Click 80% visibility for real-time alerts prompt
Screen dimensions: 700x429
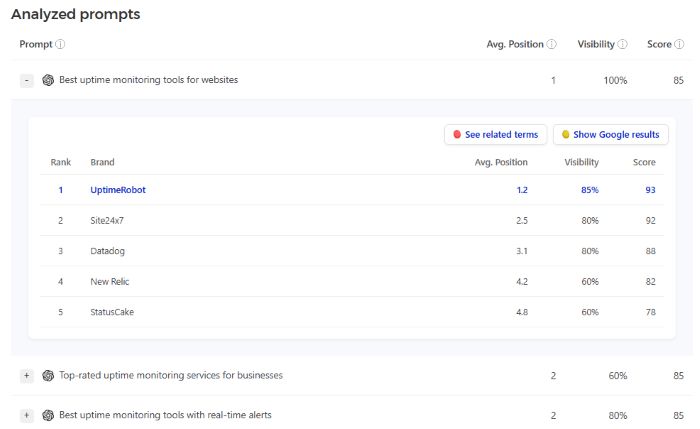[x=618, y=416]
